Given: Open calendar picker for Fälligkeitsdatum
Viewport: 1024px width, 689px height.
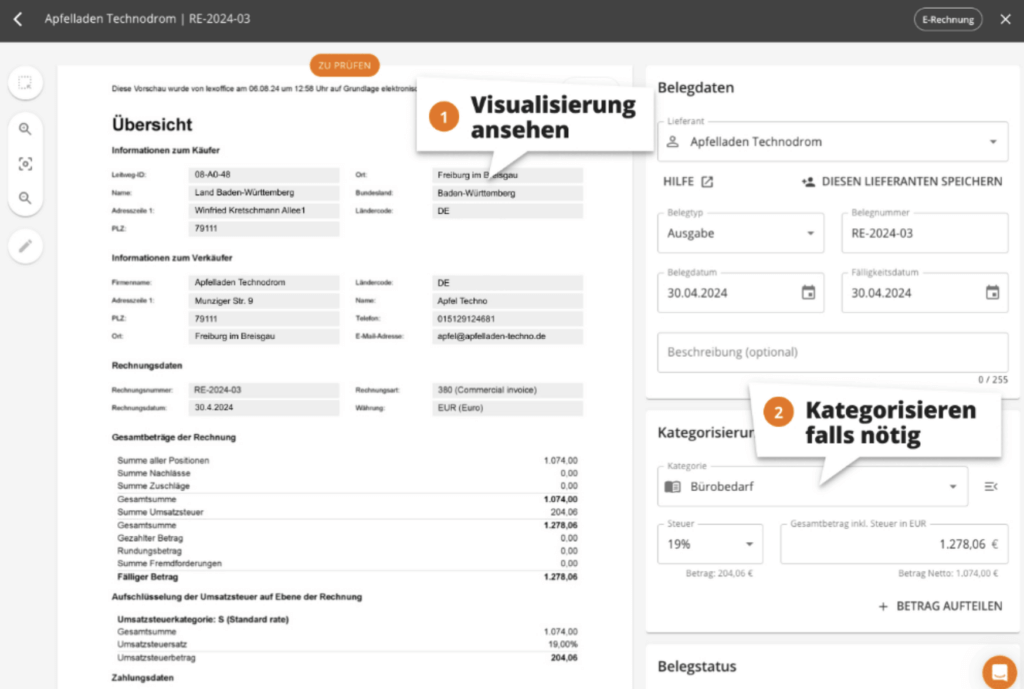Looking at the screenshot, I should point(992,293).
